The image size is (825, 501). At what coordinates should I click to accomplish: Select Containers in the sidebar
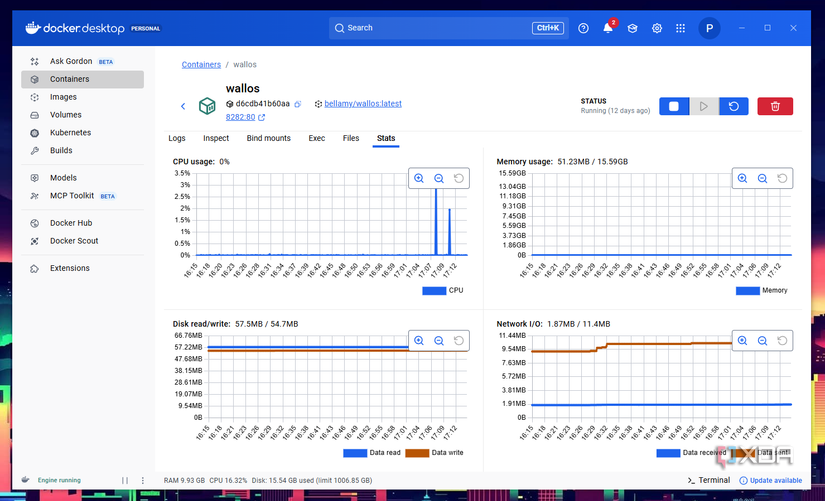[x=83, y=79]
